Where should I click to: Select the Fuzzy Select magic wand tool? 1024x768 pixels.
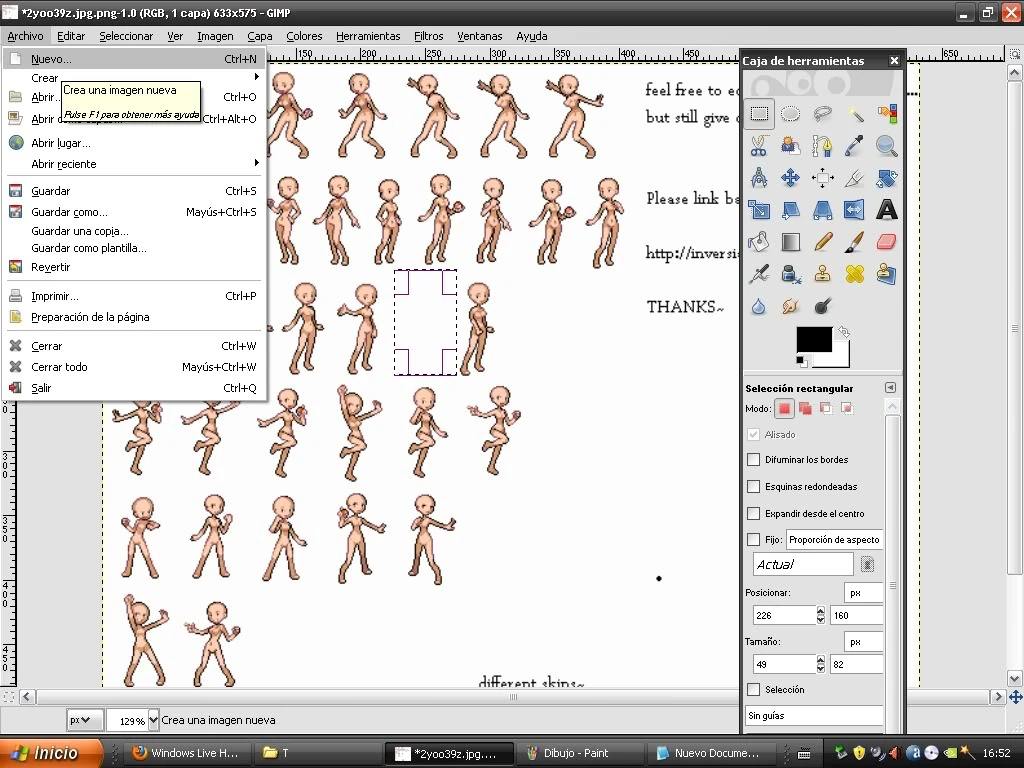855,113
